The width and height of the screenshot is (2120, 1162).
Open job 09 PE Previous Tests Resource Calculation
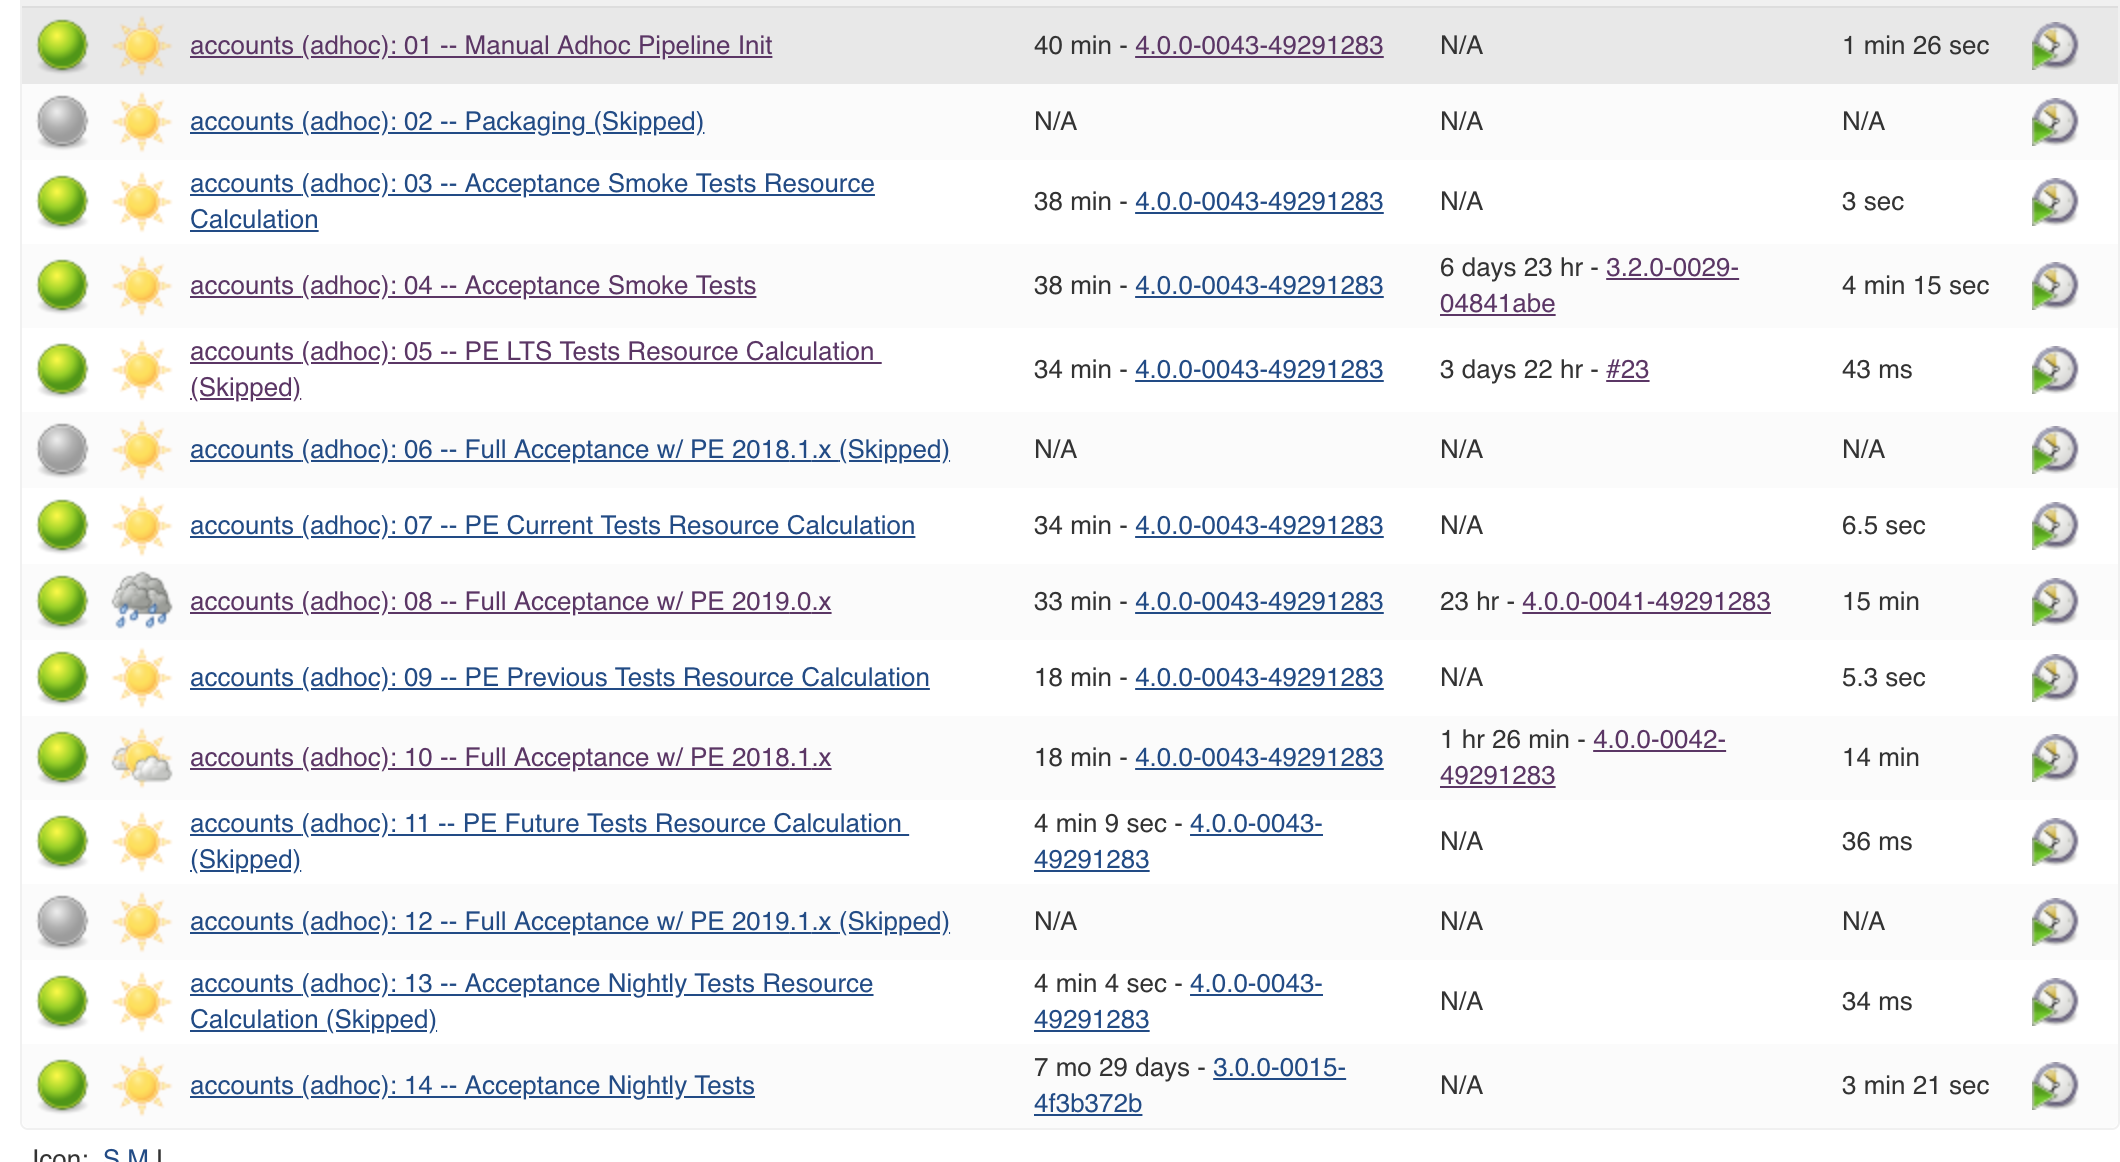[559, 678]
